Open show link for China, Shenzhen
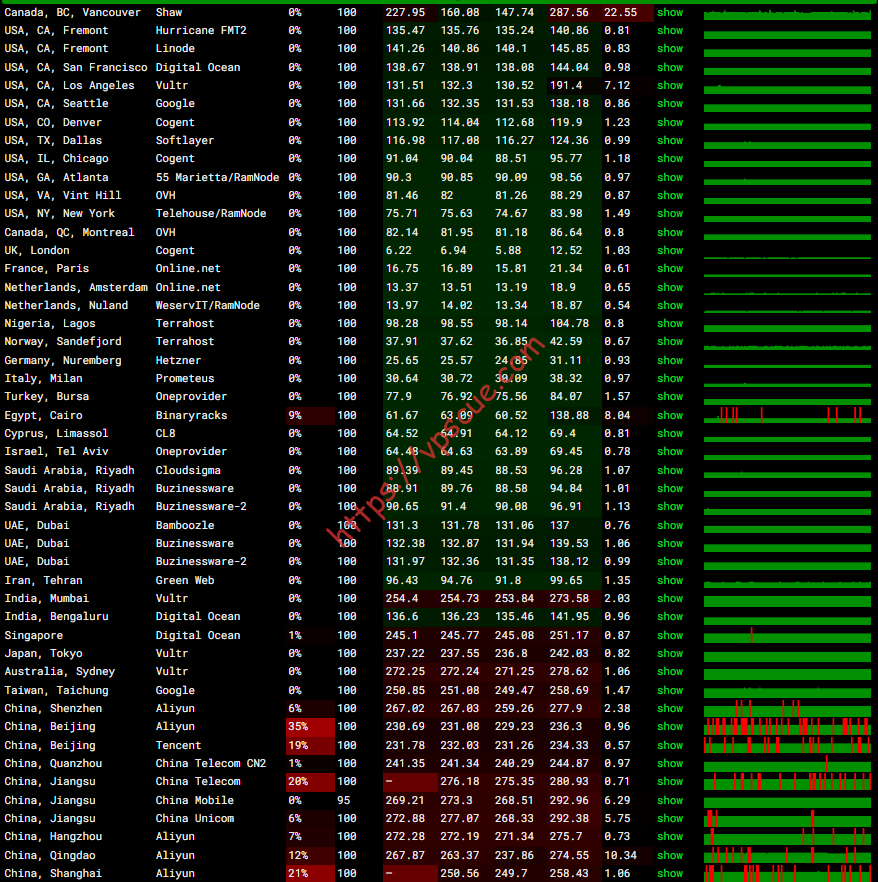Image resolution: width=878 pixels, height=882 pixels. pos(670,709)
